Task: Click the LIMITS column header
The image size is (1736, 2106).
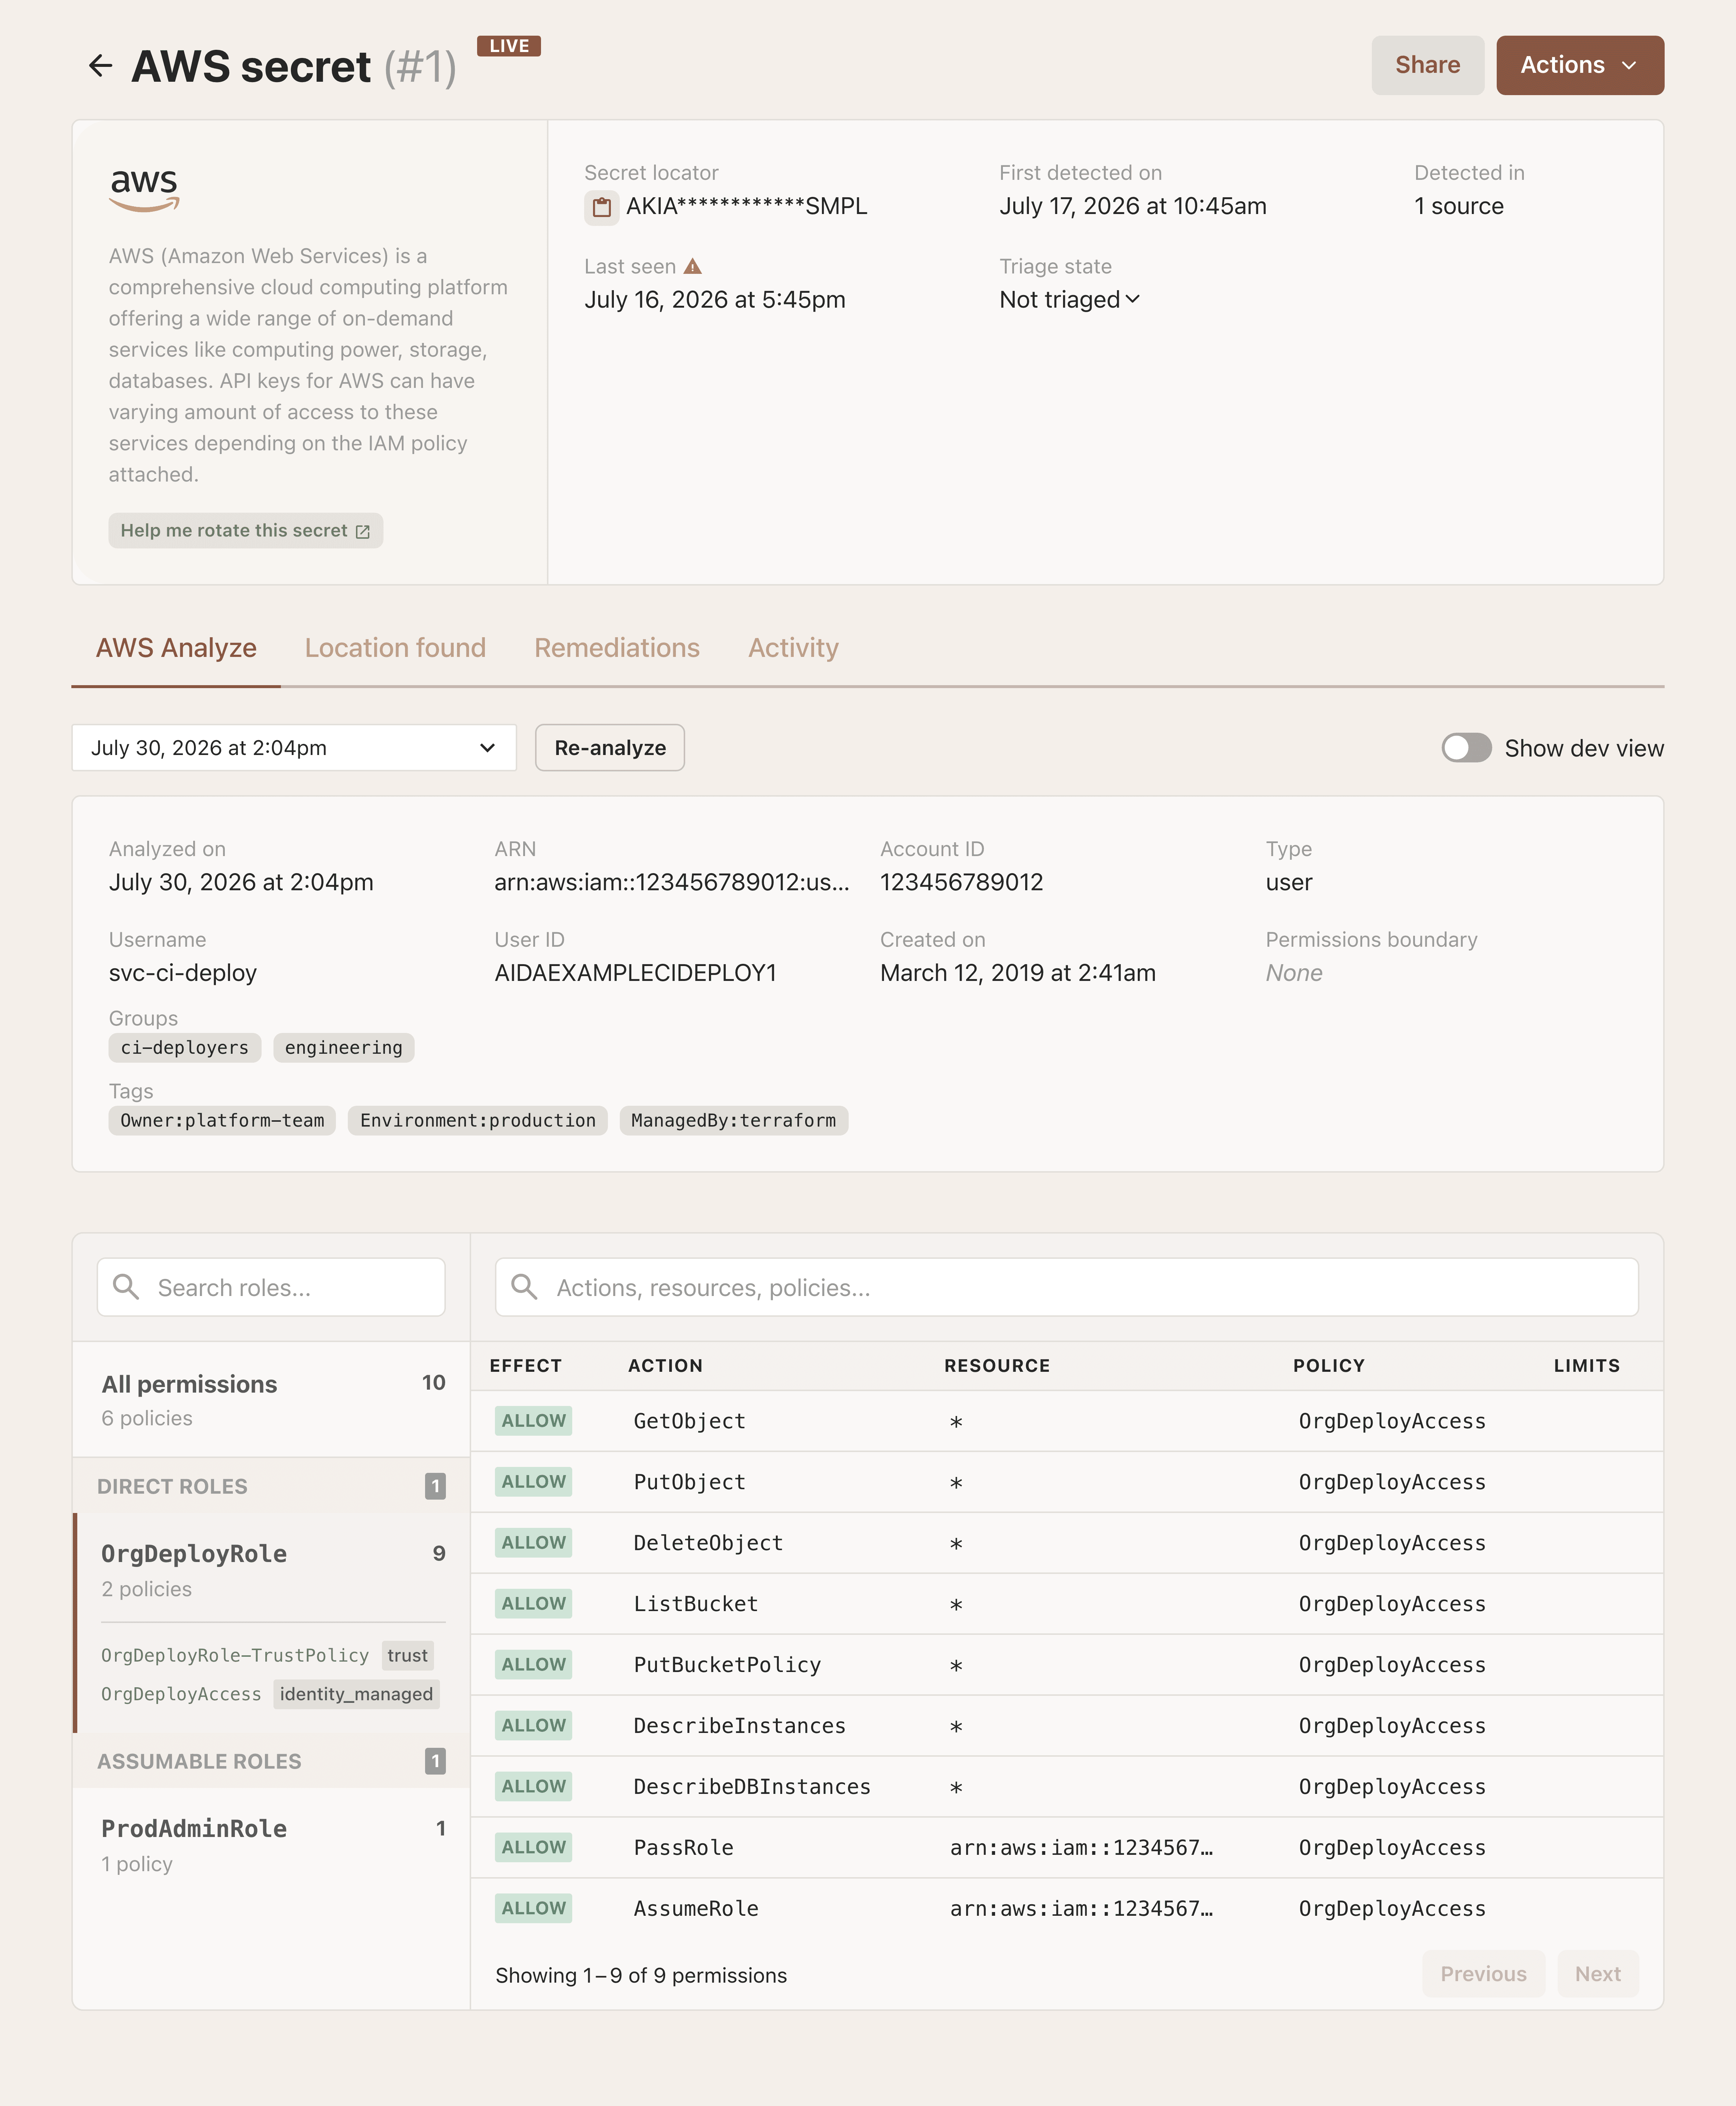Action: (1587, 1366)
